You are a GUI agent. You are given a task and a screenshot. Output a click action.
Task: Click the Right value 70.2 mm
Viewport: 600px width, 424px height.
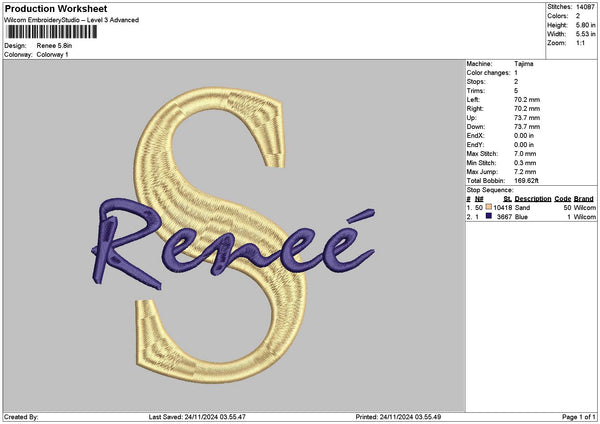pyautogui.click(x=527, y=109)
